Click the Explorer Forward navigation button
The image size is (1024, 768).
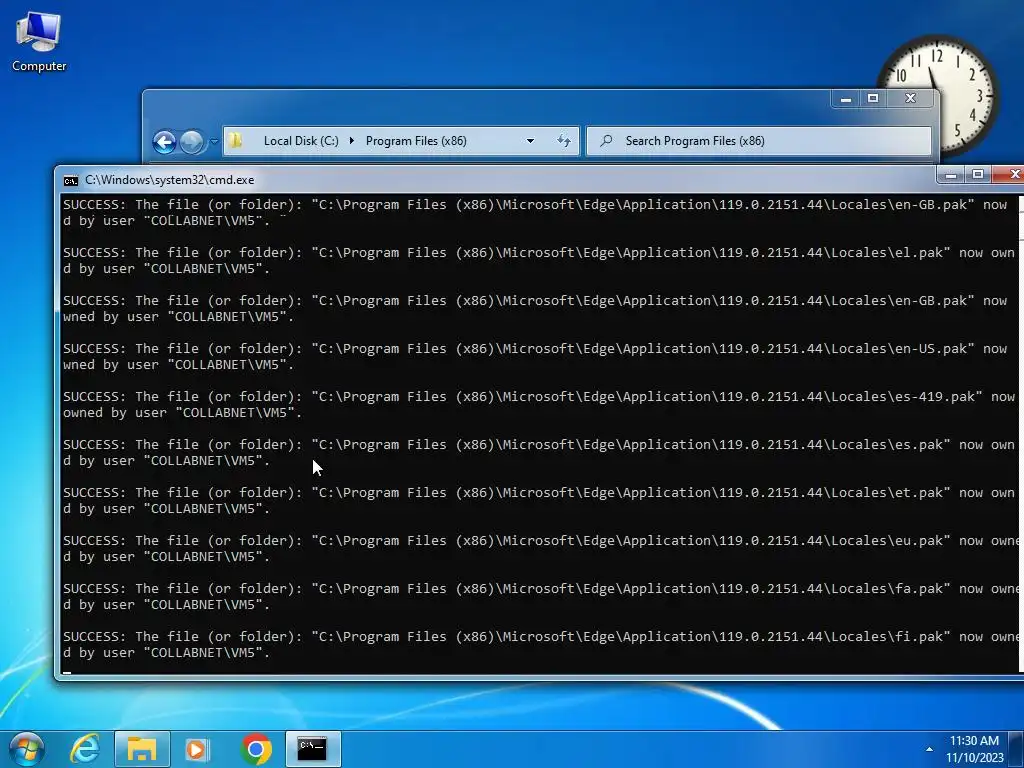tap(191, 142)
